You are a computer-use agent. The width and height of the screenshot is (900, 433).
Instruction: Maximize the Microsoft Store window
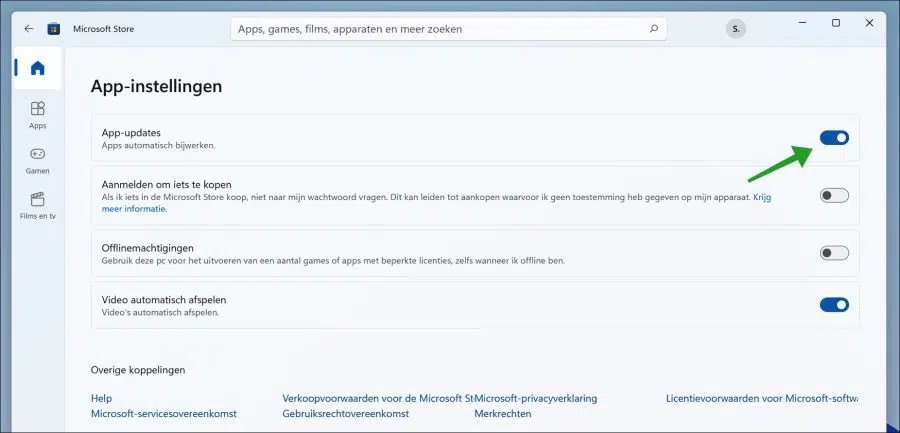(836, 23)
